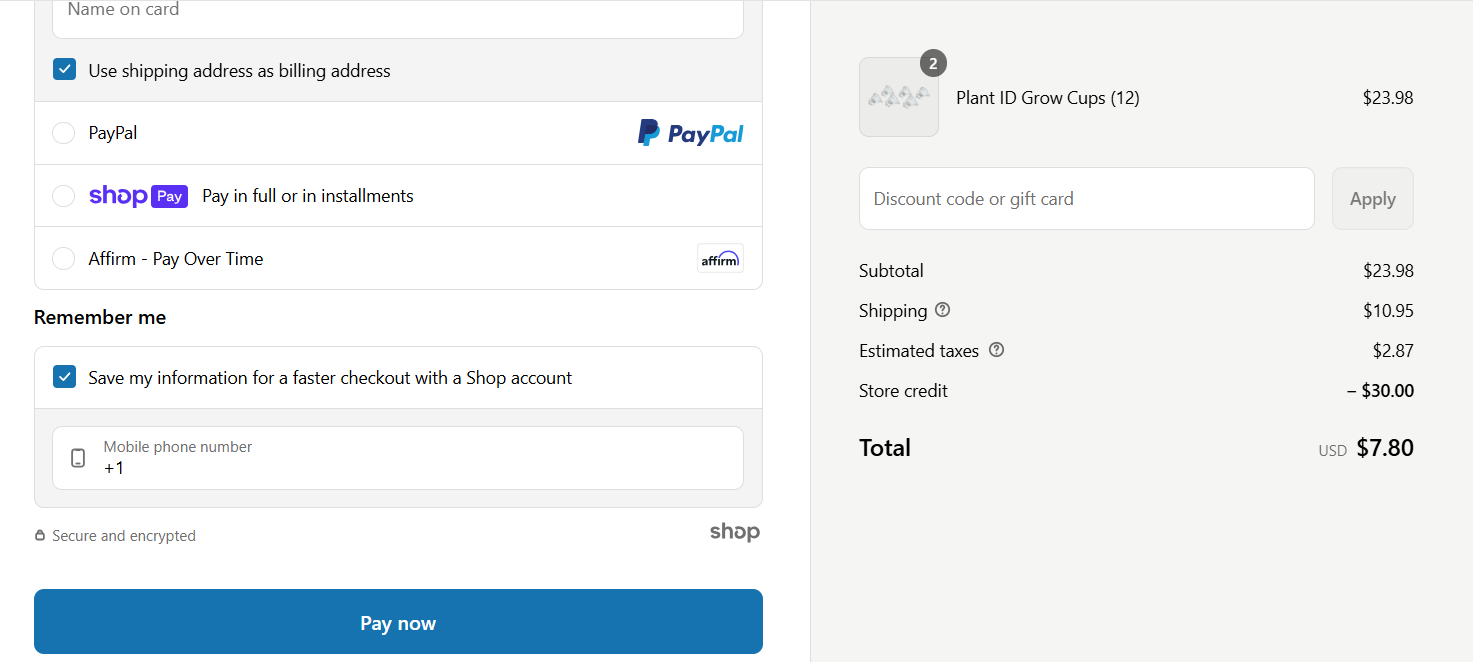Focus the Discount code or gift card field
Viewport: 1473px width, 662px height.
[1086, 198]
